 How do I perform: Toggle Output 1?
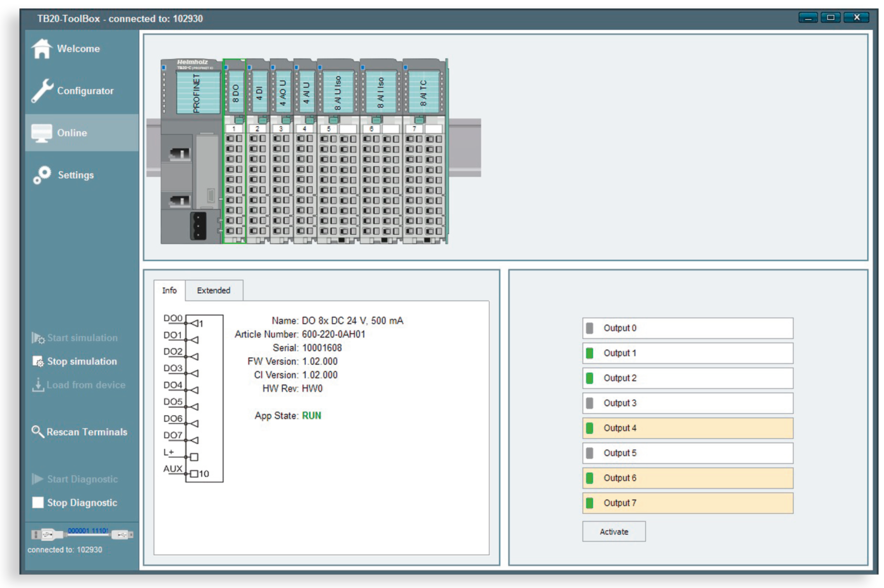688,353
